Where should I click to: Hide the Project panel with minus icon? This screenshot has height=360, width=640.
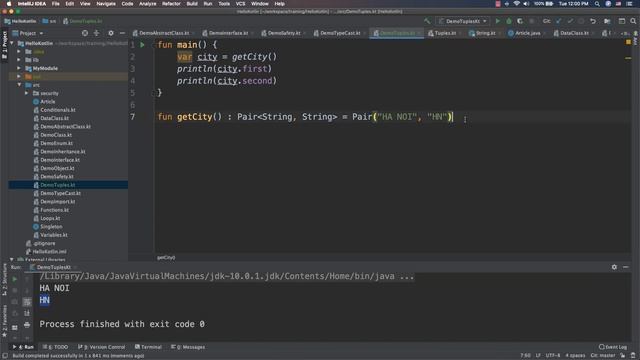tap(122, 33)
